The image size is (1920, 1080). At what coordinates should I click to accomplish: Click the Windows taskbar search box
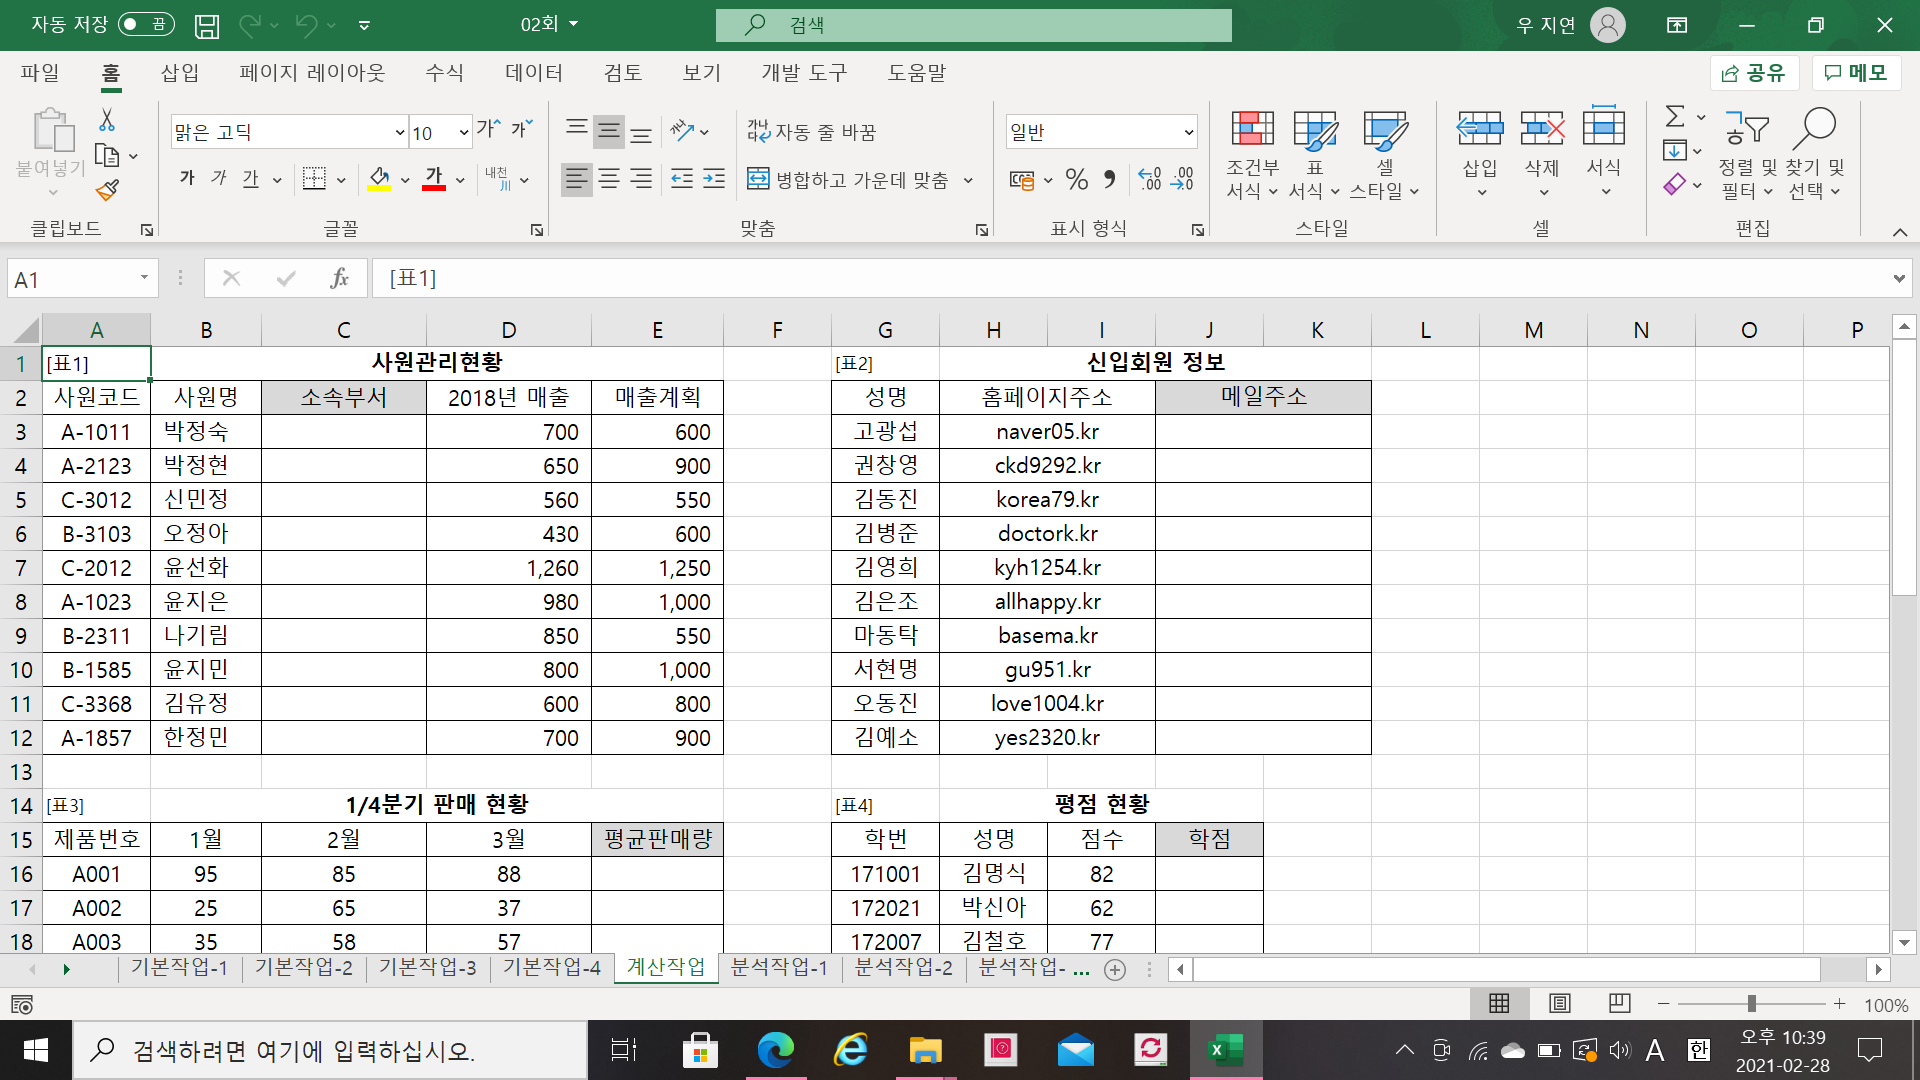[x=330, y=1050]
